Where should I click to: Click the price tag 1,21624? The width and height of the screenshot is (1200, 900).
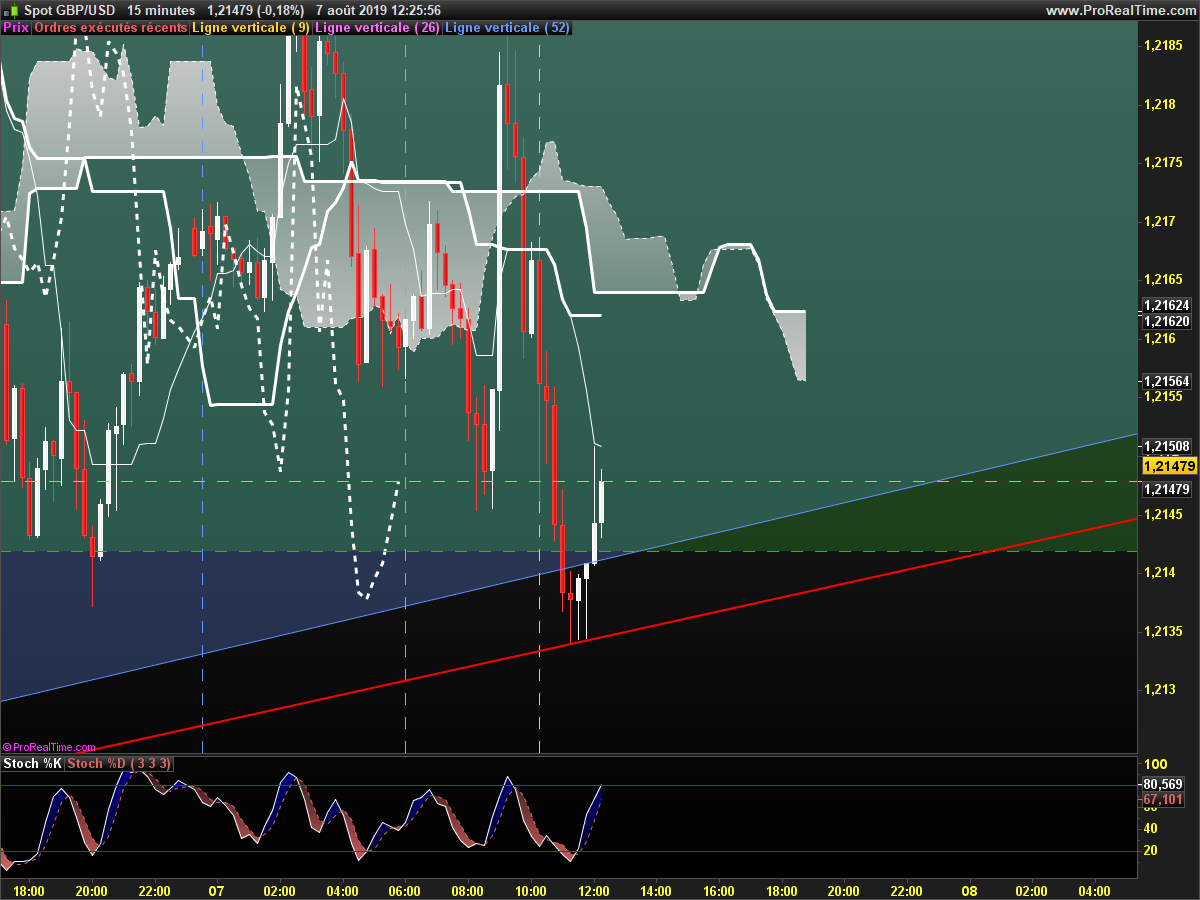[x=1166, y=306]
